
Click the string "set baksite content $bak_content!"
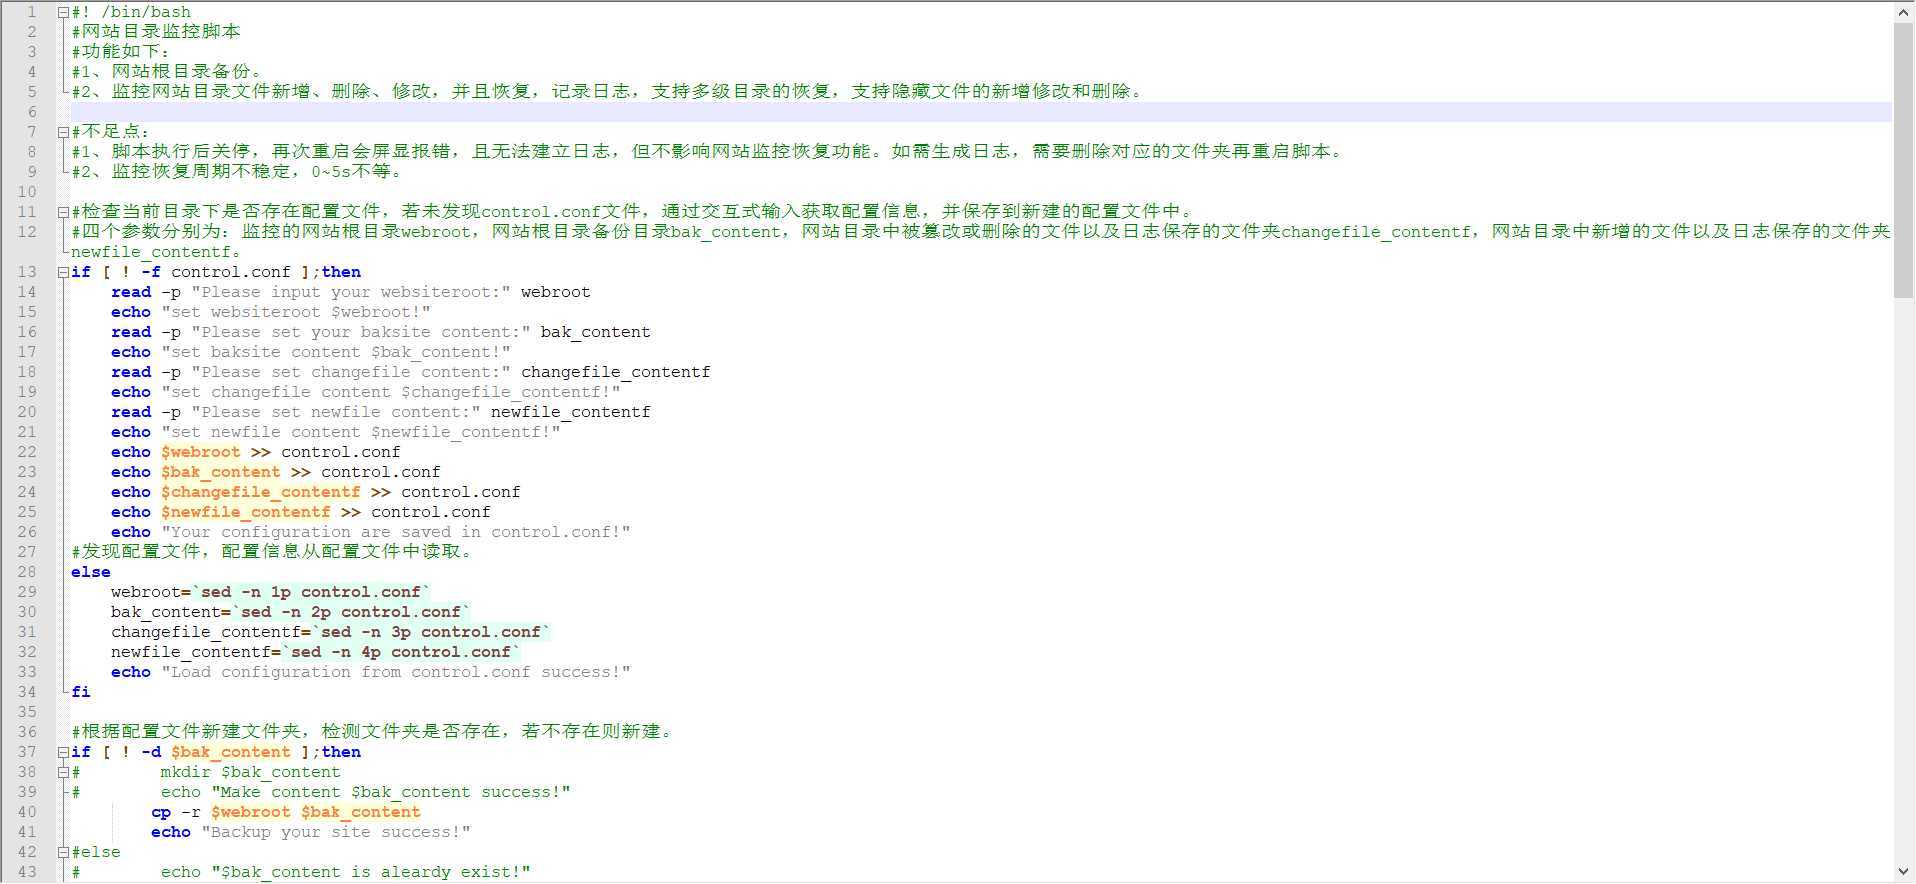pos(336,352)
